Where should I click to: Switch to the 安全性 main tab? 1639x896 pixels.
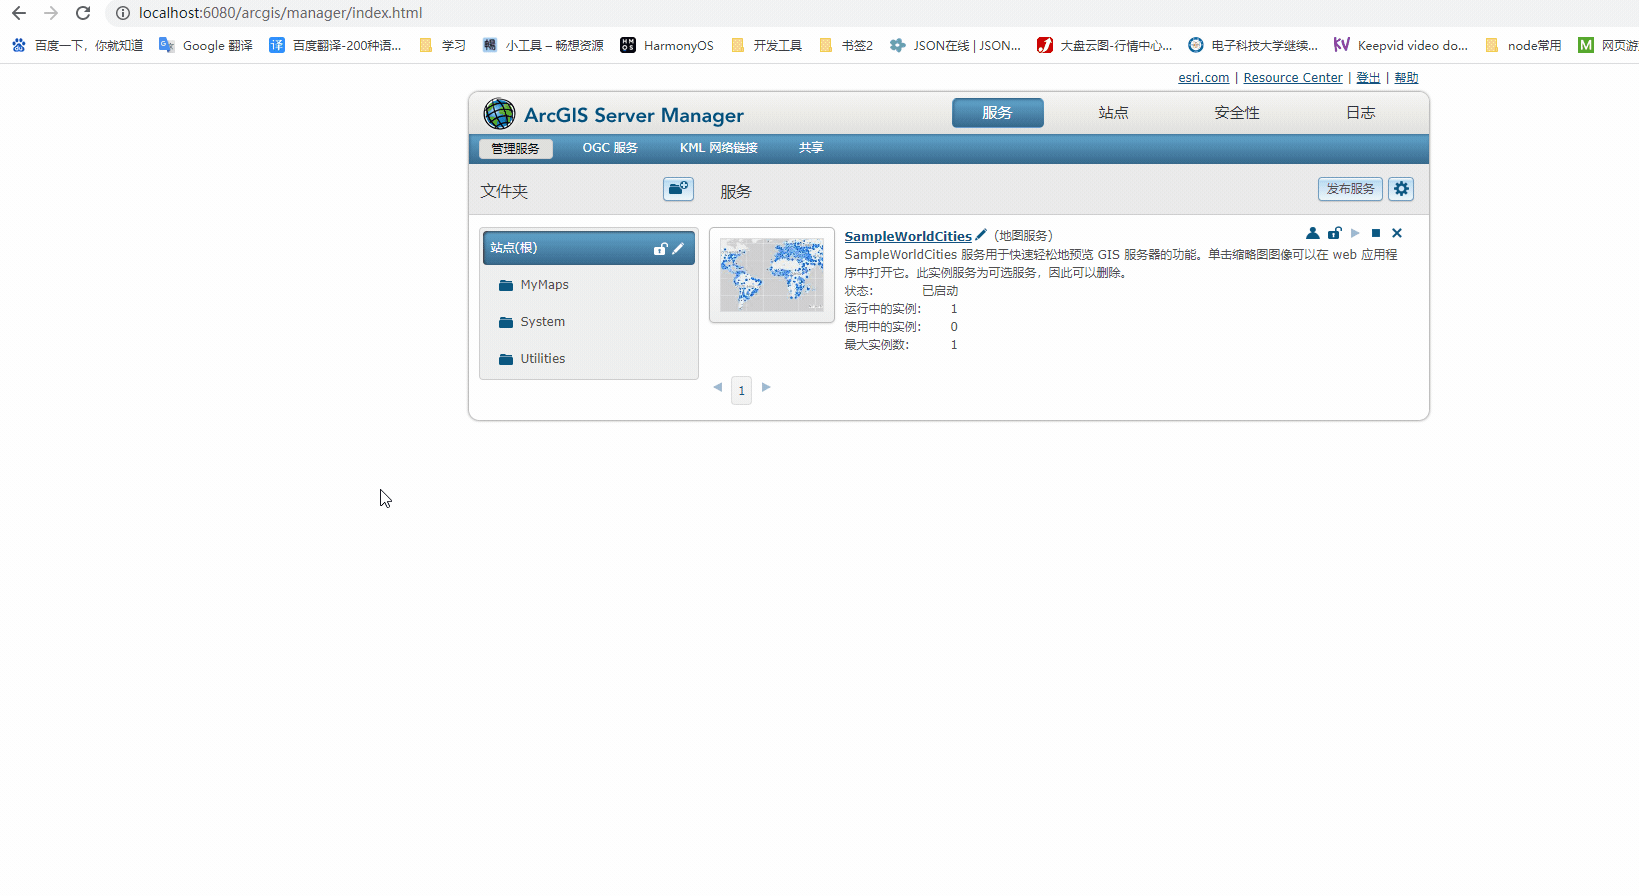point(1237,113)
